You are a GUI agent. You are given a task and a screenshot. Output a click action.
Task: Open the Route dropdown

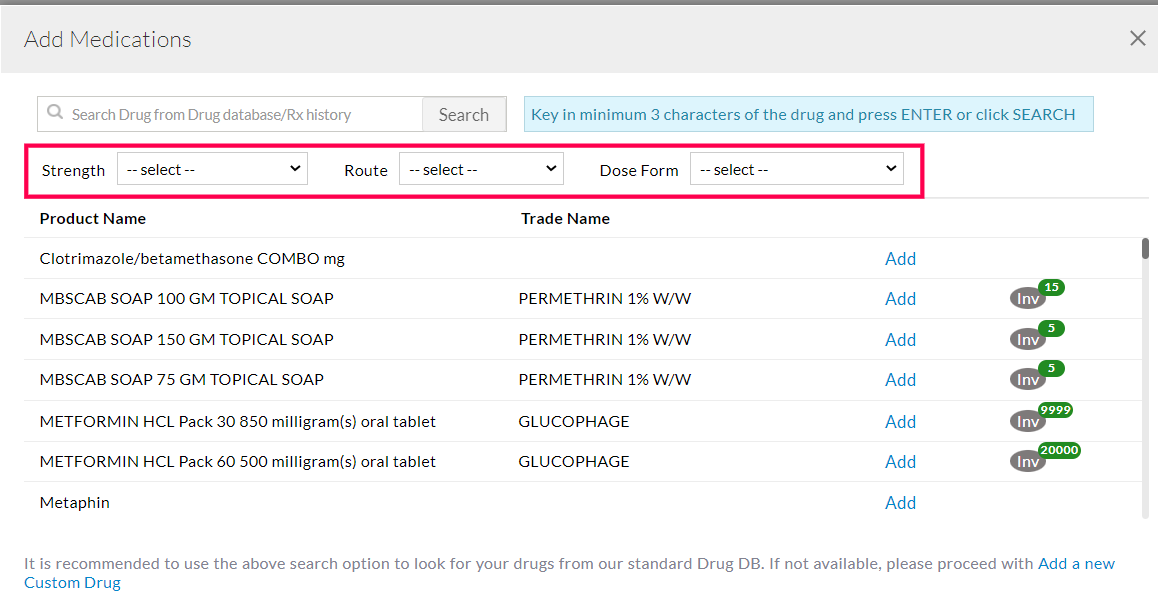point(481,169)
